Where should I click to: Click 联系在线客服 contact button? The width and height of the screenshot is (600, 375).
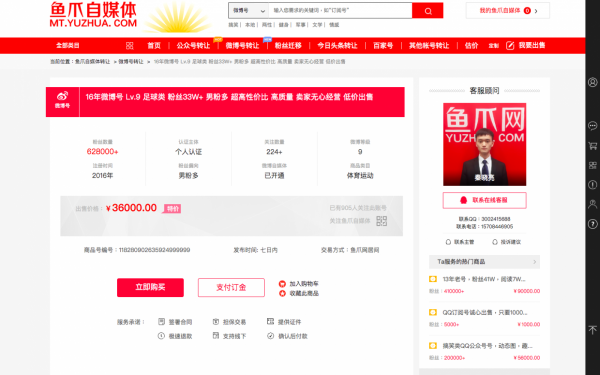pos(484,200)
